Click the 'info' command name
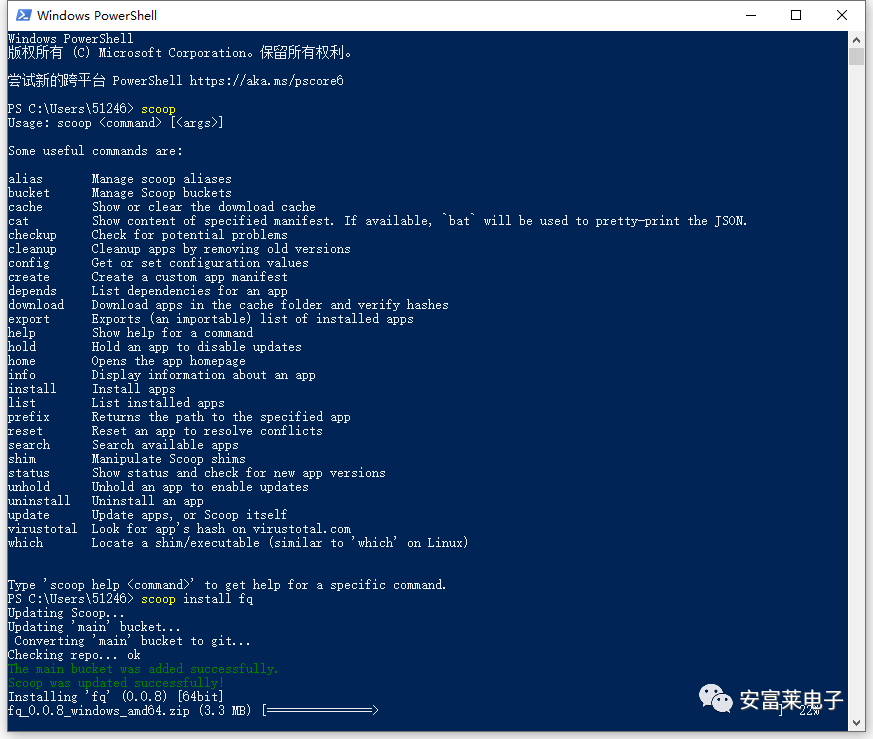Viewport: 873px width, 739px height. 22,375
